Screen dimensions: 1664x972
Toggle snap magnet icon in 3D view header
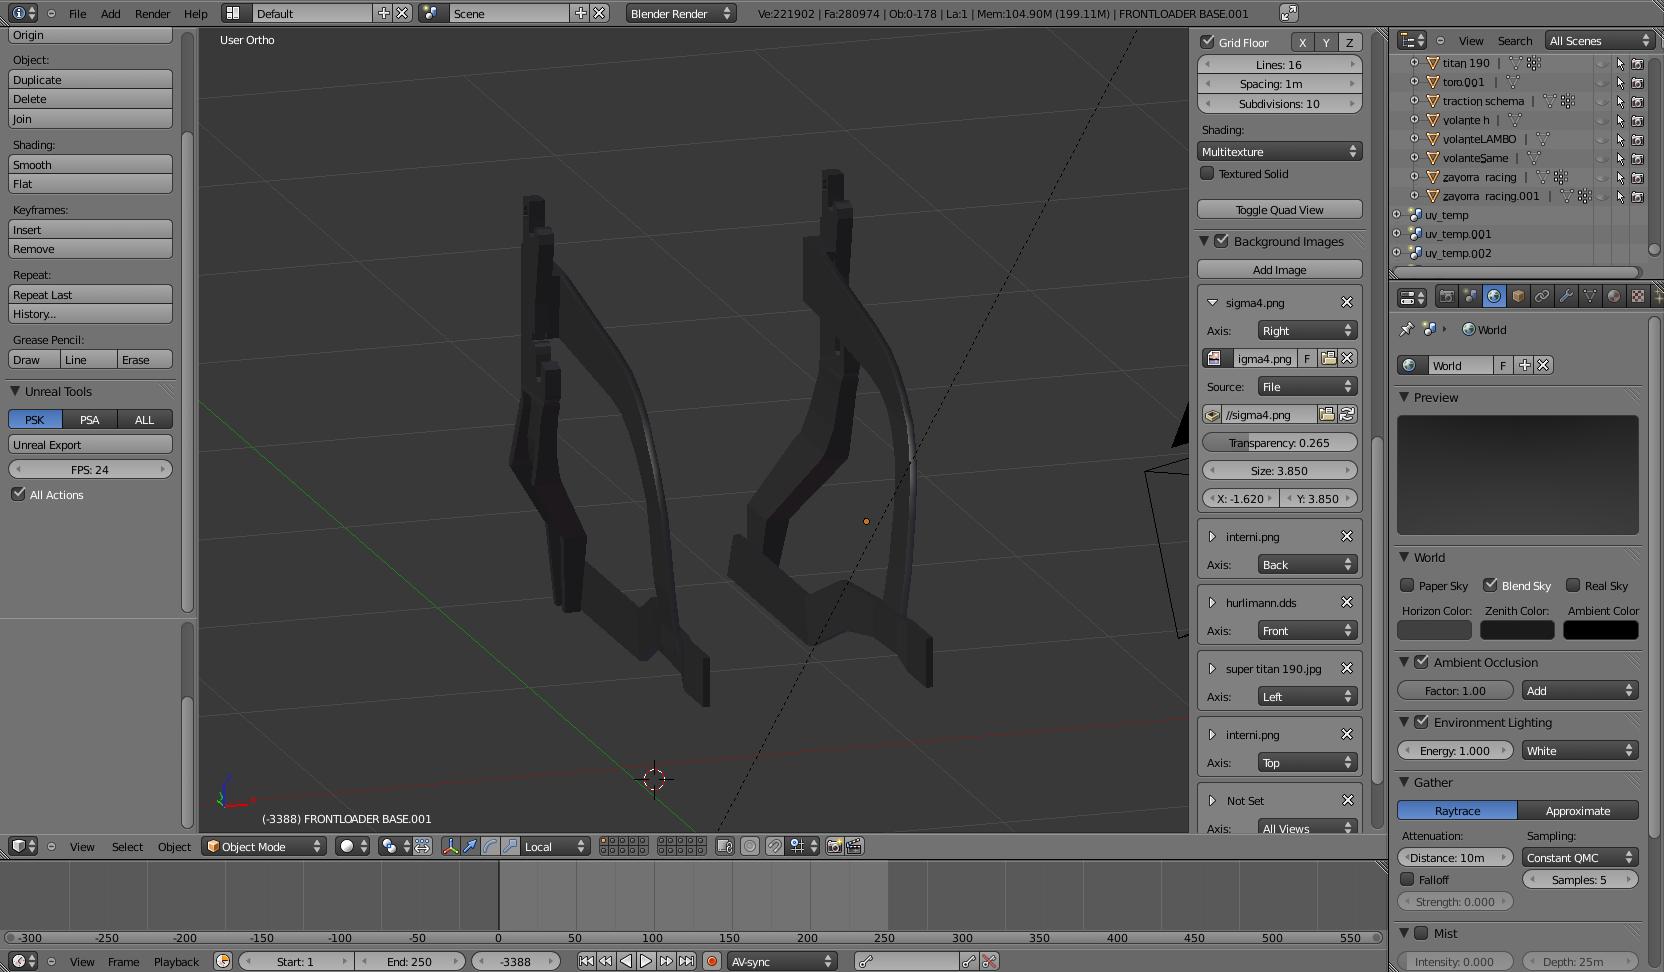pos(775,846)
